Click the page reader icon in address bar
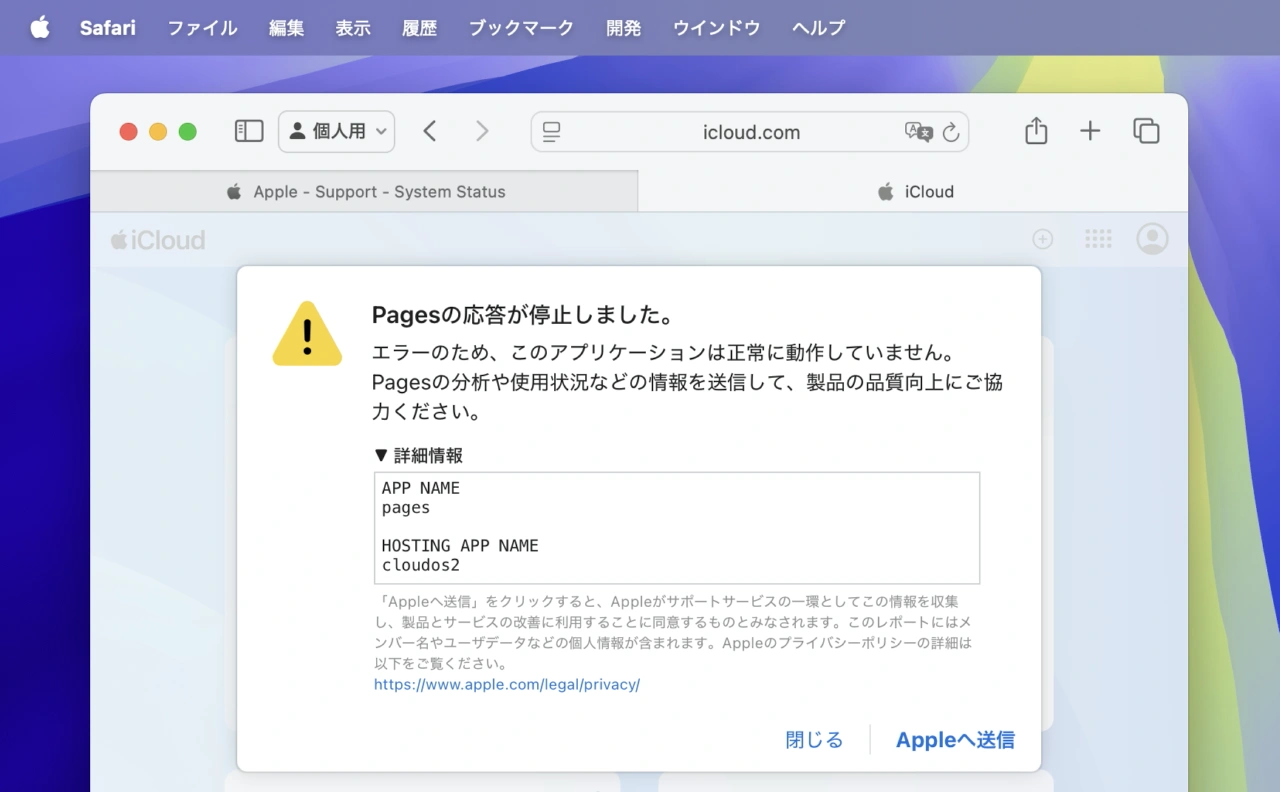Viewport: 1280px width, 792px height. [551, 132]
